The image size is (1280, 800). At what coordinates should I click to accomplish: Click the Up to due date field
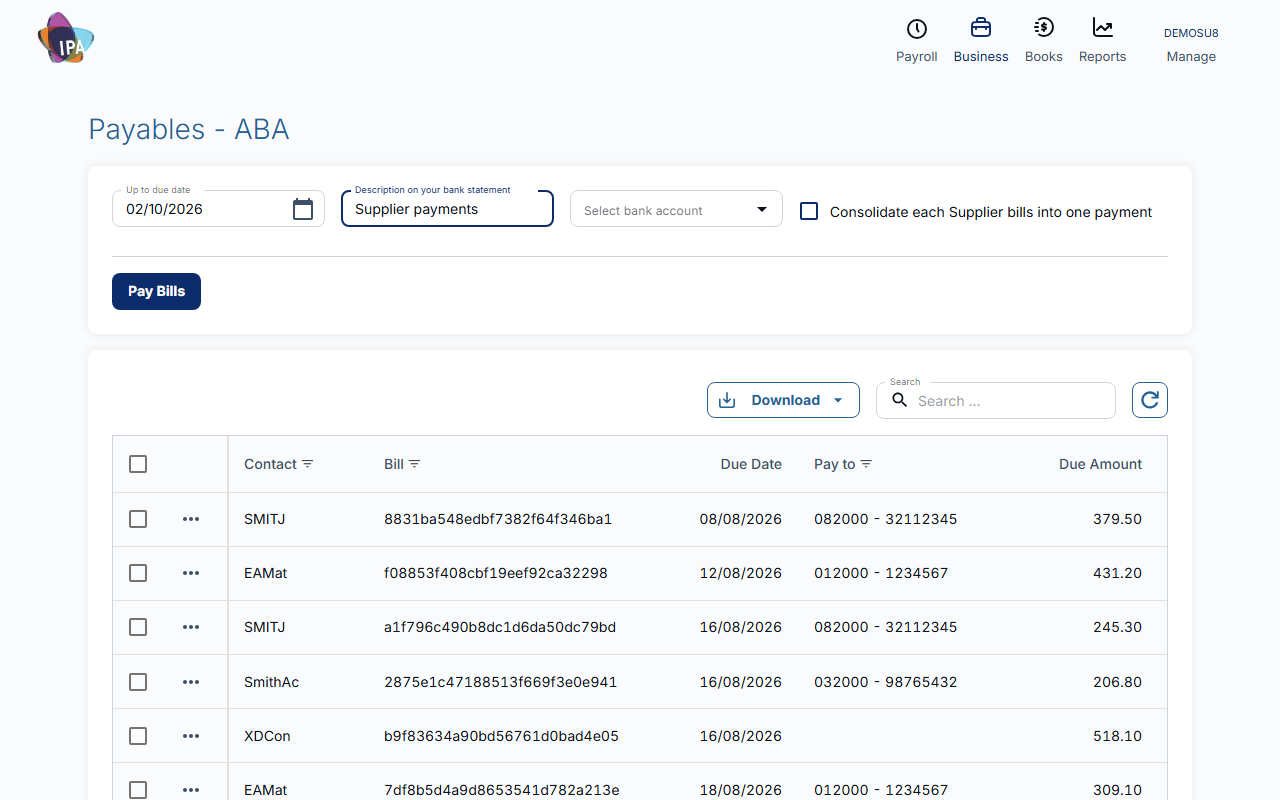(x=218, y=209)
